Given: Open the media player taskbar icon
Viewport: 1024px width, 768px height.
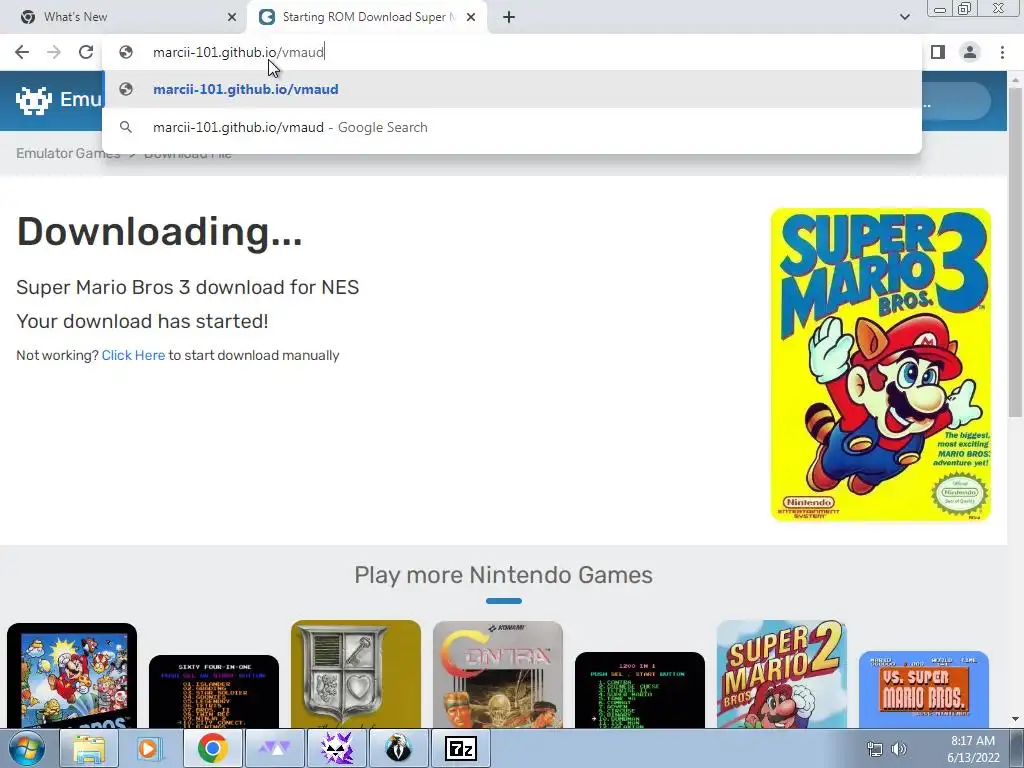Looking at the screenshot, I should 150,748.
